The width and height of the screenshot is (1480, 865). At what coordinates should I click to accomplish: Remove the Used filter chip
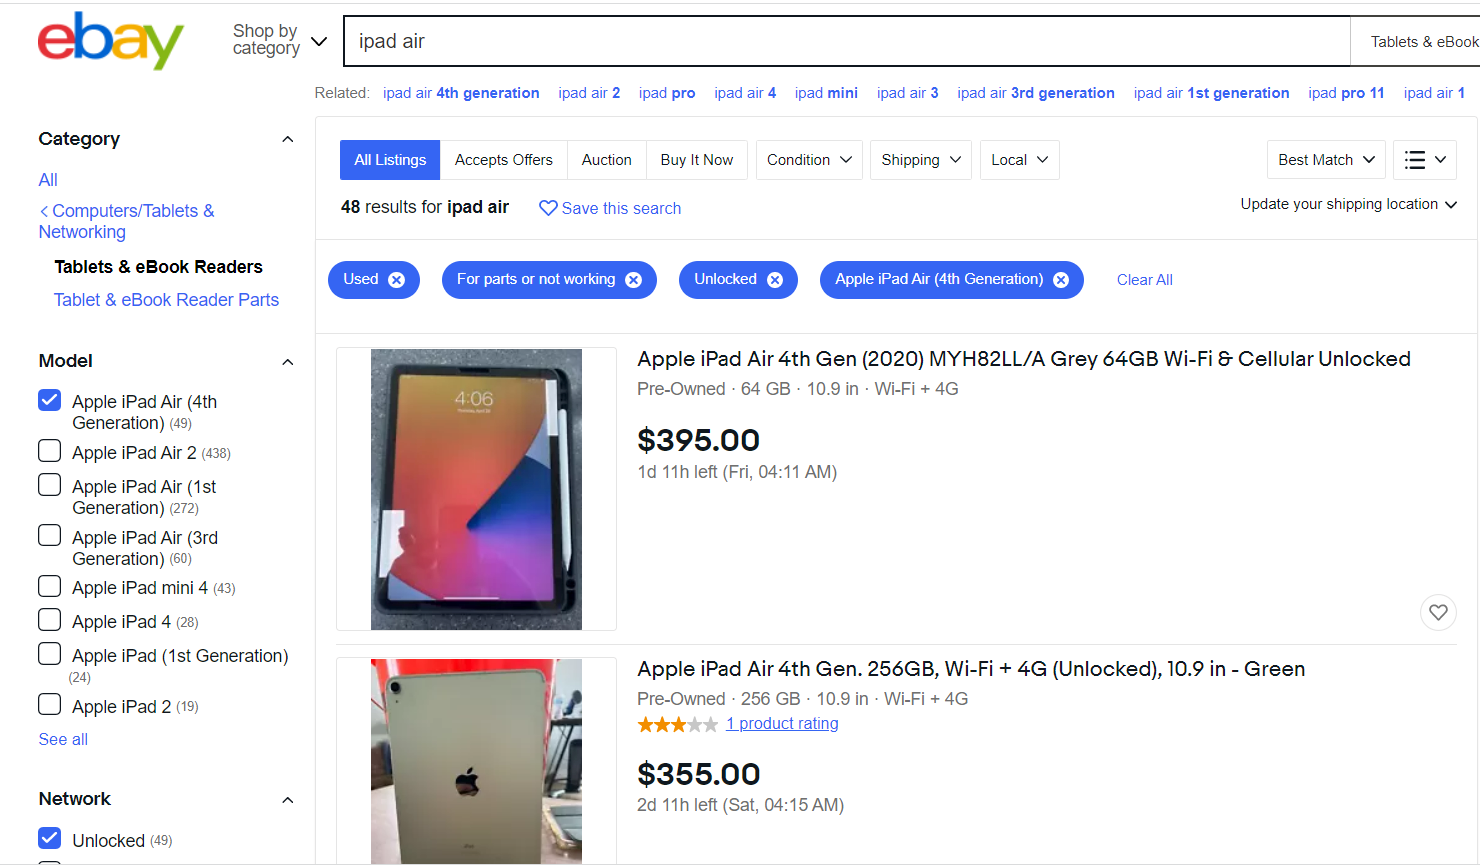click(397, 280)
